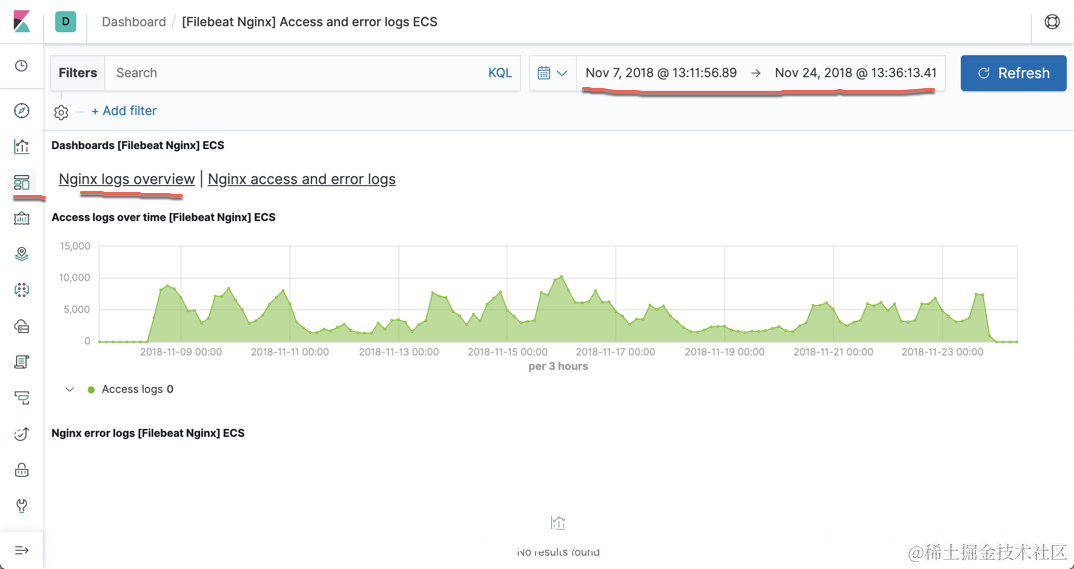This screenshot has width=1074, height=569.
Task: Open Canvas icon in sidebar
Action: tap(22, 218)
